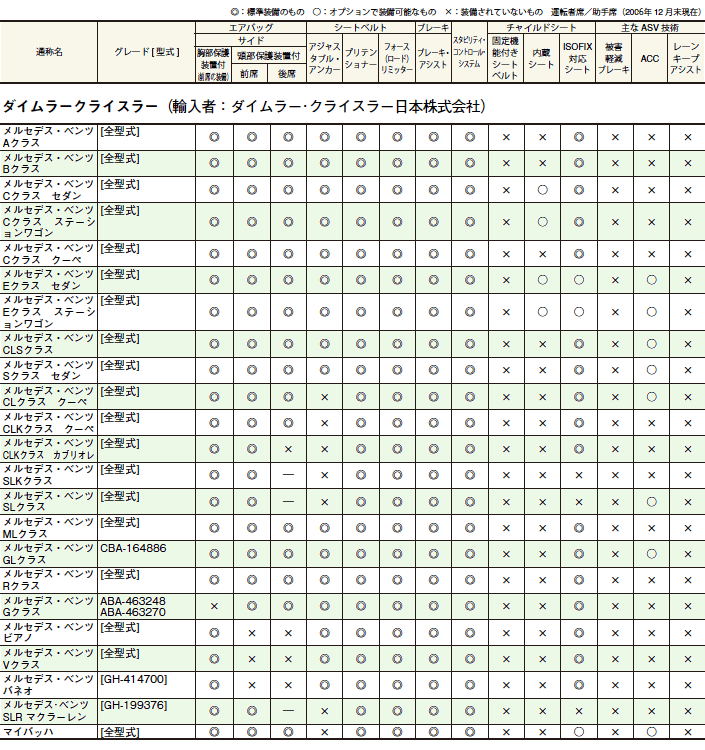Click the メルセデス・ベンツ Bクラス row name
The width and height of the screenshot is (705, 750).
pos(48,164)
